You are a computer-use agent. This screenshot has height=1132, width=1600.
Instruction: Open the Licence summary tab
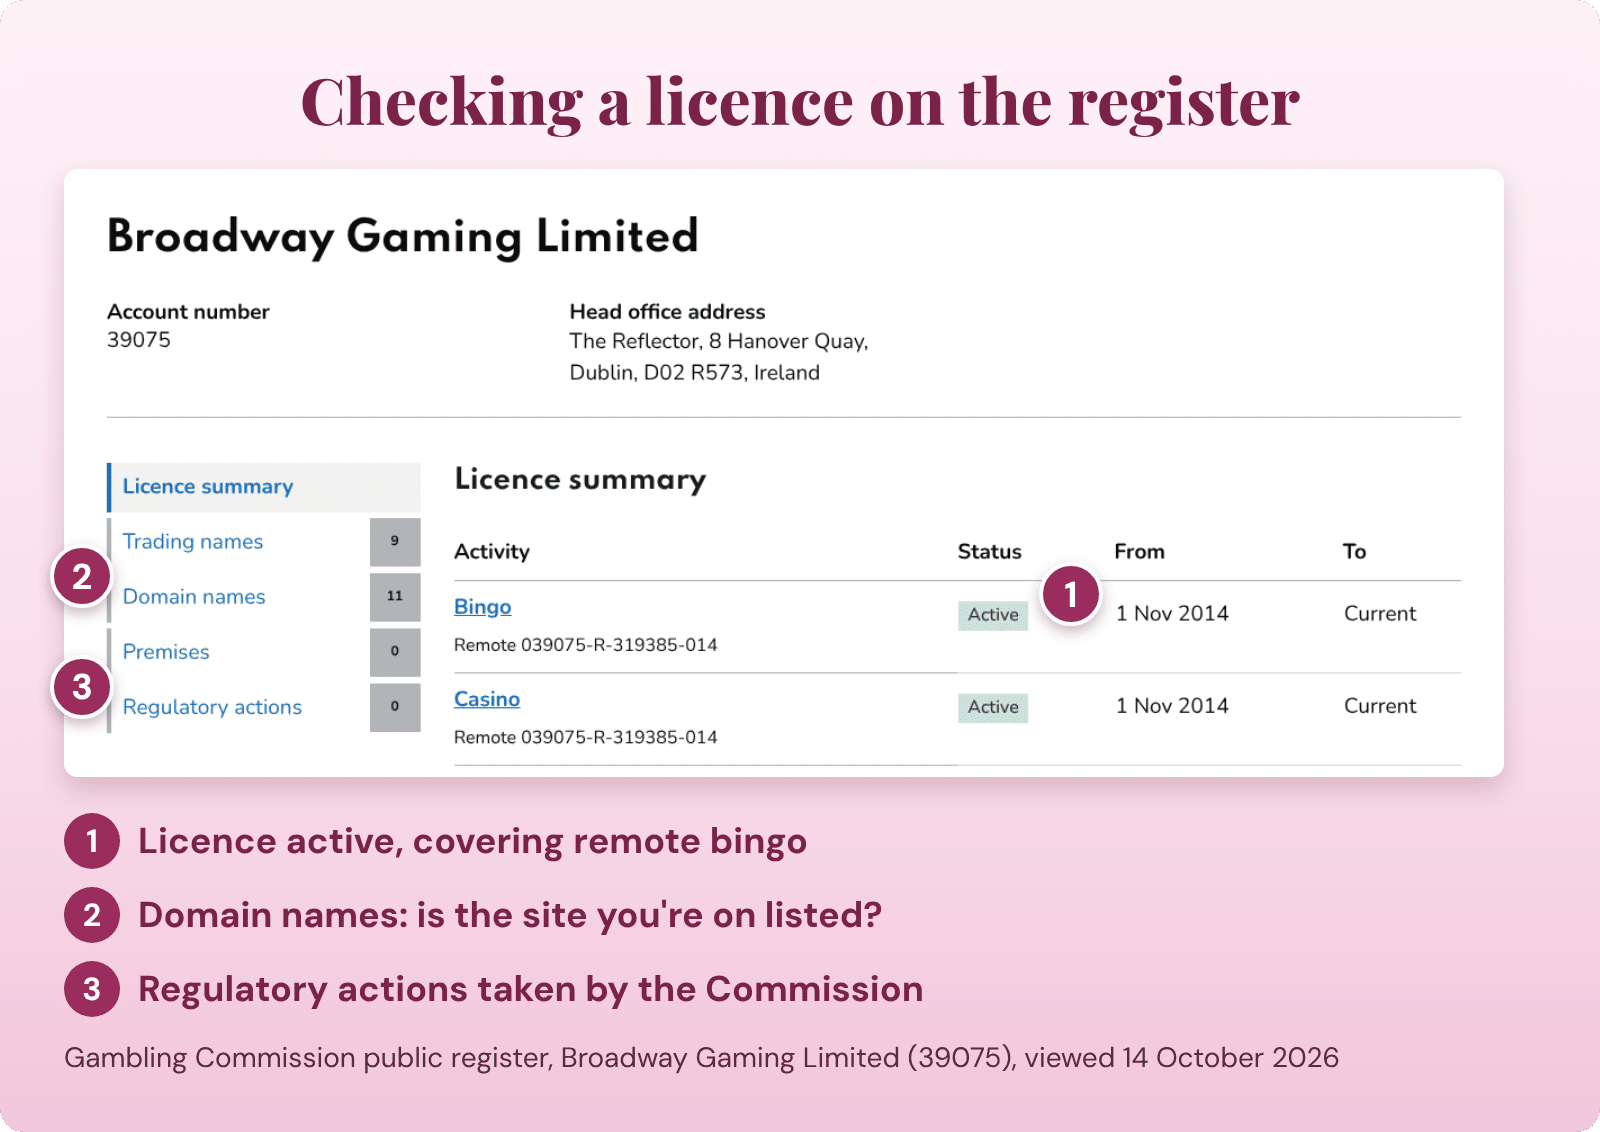point(264,487)
